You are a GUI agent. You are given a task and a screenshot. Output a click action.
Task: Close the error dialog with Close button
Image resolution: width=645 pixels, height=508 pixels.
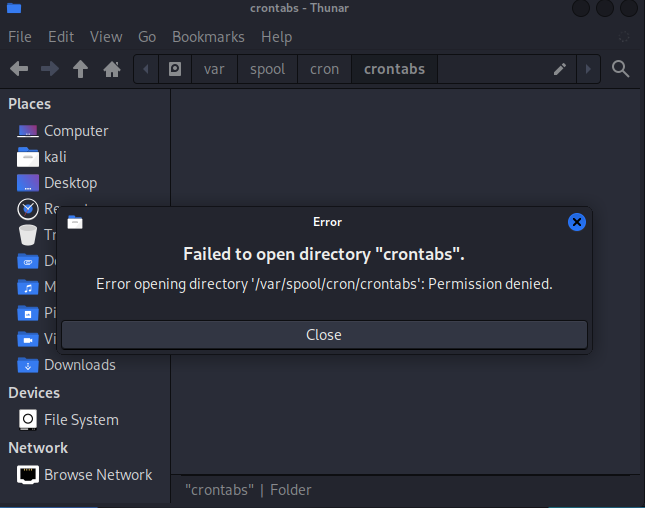pos(324,335)
